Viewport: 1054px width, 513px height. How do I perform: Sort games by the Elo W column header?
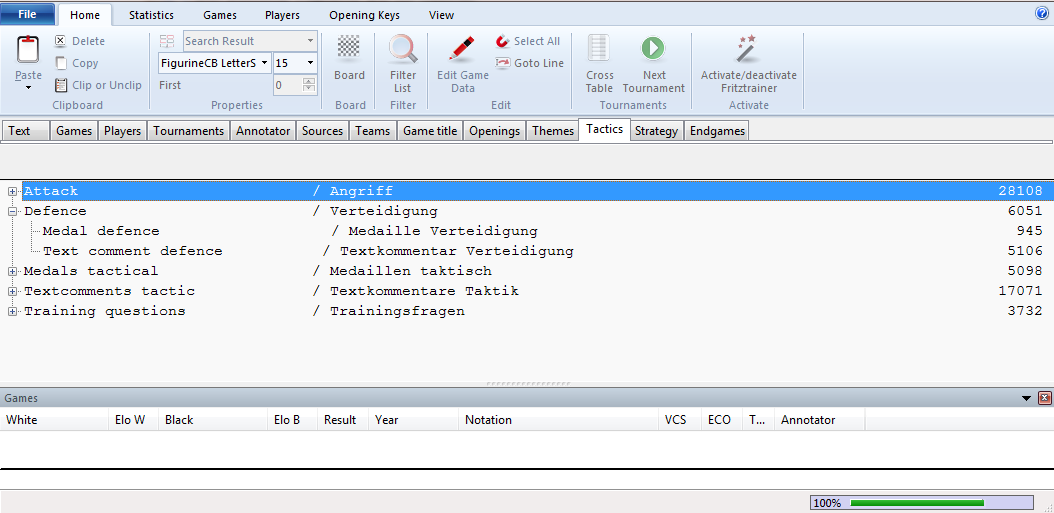coord(130,420)
